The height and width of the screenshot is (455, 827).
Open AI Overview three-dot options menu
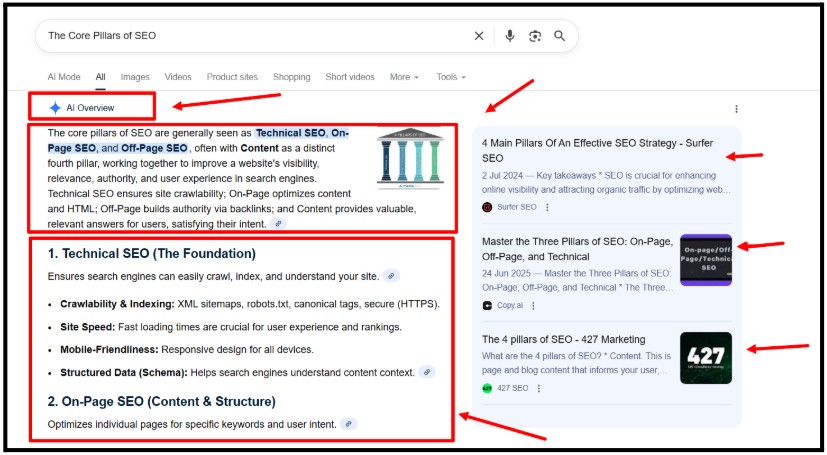point(736,109)
